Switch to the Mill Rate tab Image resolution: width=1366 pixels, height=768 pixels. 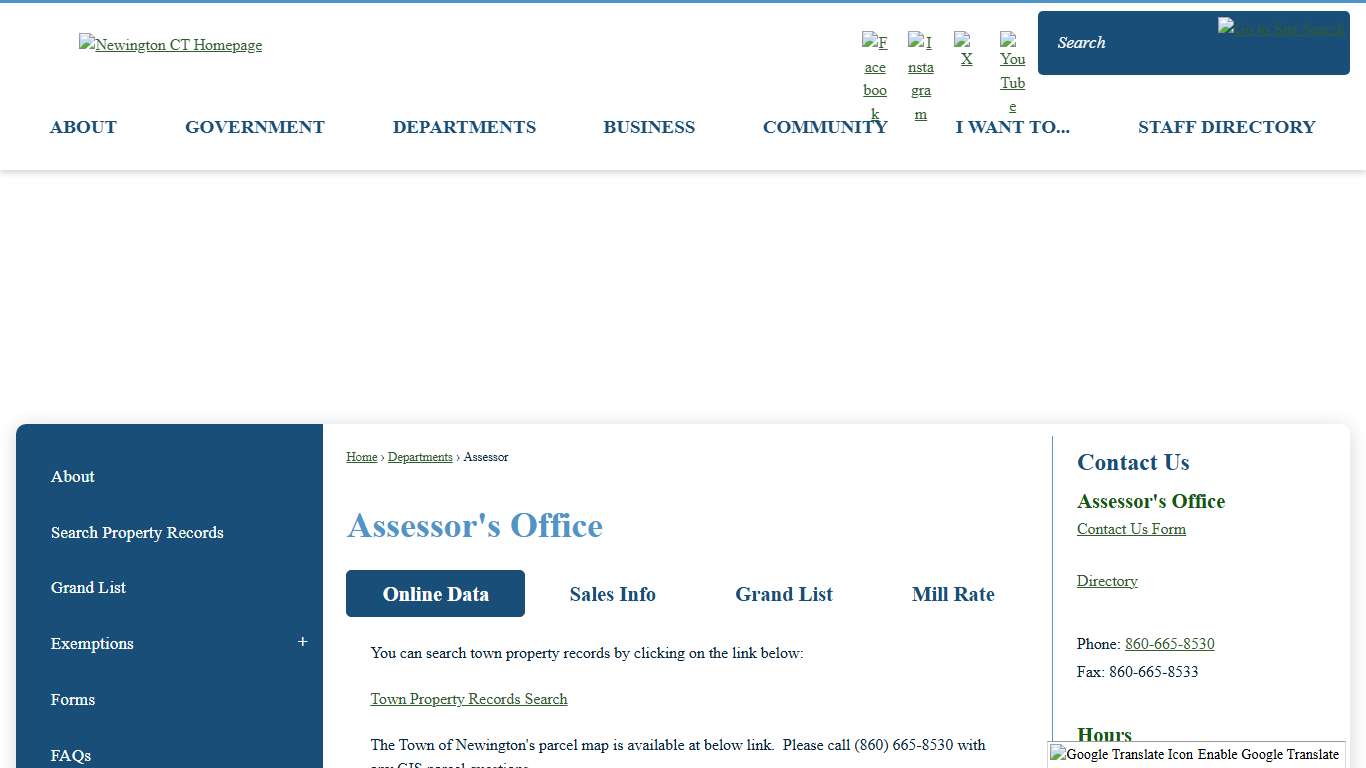point(953,594)
